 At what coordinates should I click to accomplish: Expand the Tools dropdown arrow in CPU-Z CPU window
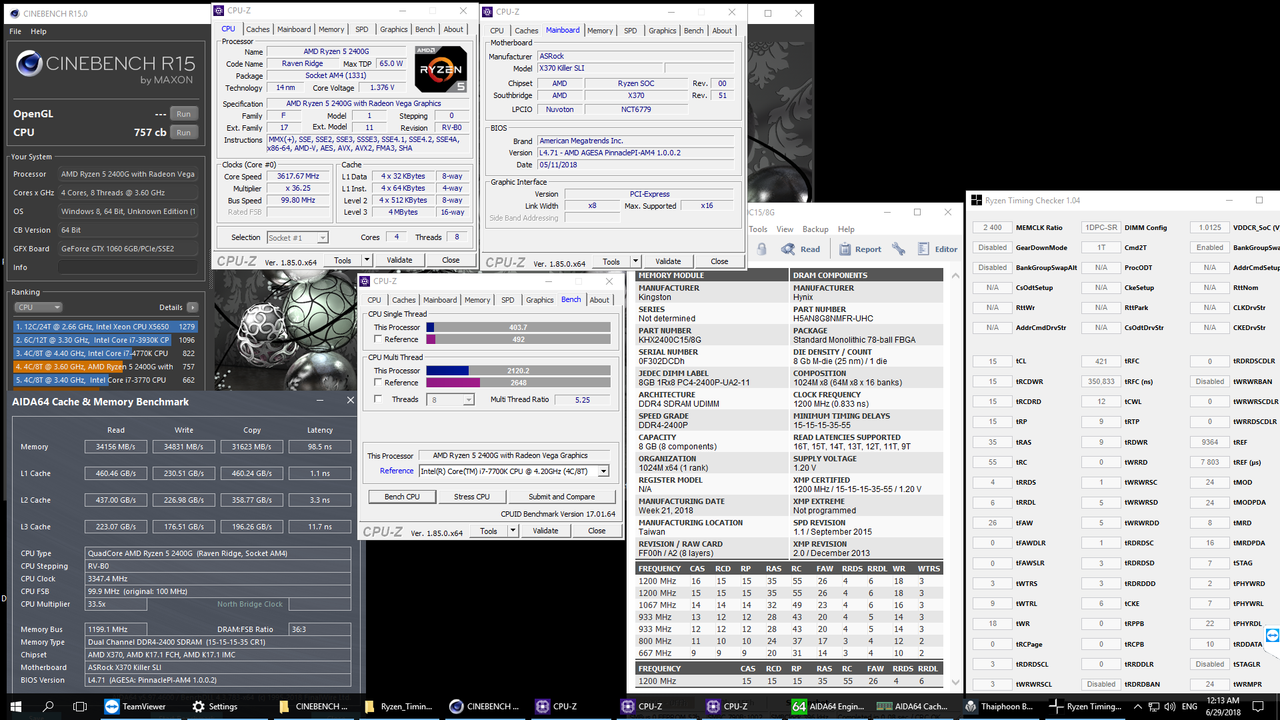[367, 260]
